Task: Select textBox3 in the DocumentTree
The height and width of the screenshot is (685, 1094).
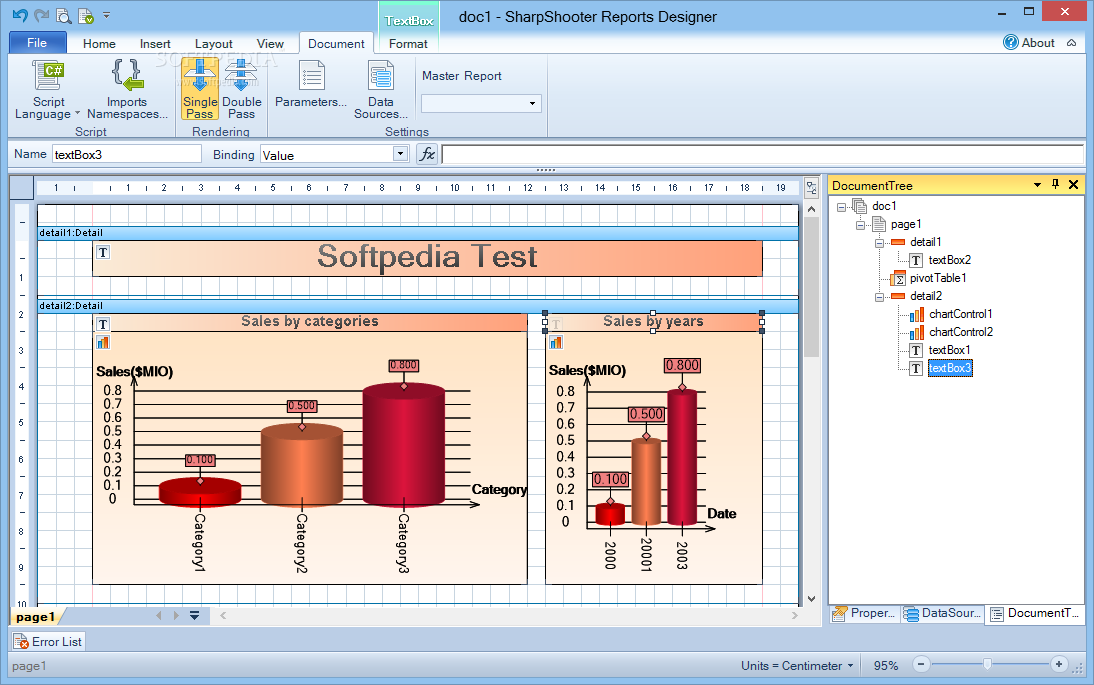Action: pyautogui.click(x=950, y=368)
